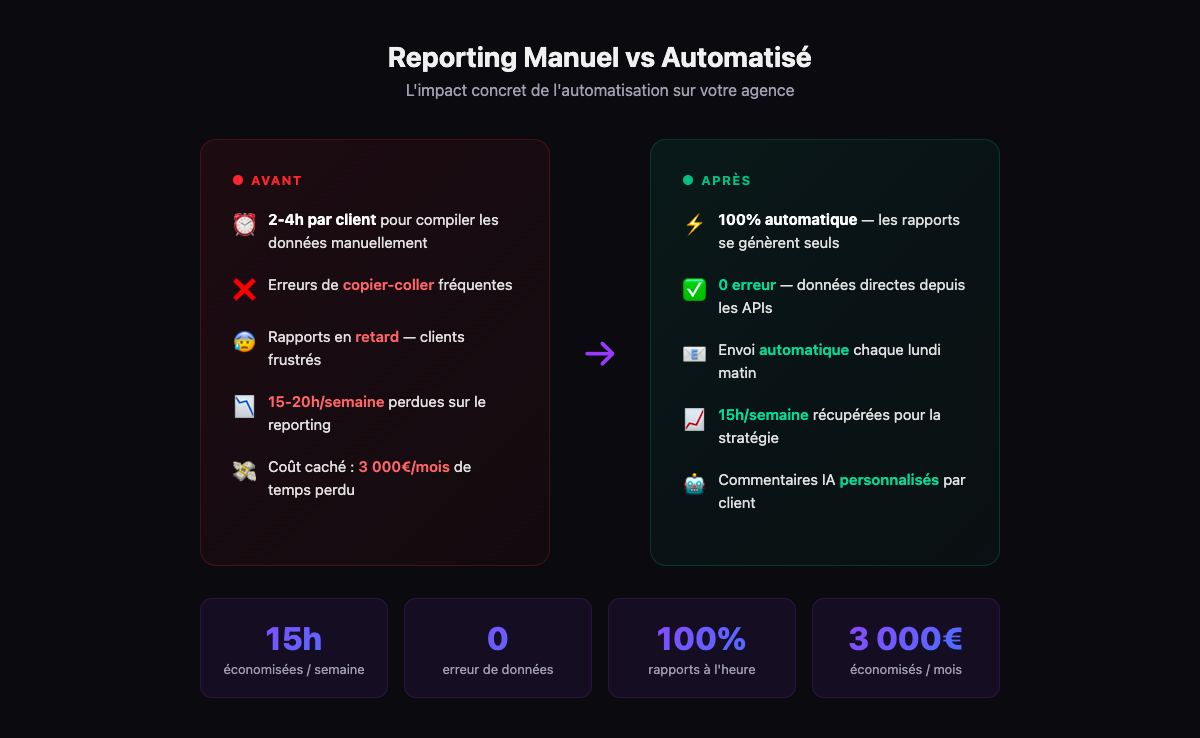Select the flying money icon near "Coût caché"

tap(243, 470)
